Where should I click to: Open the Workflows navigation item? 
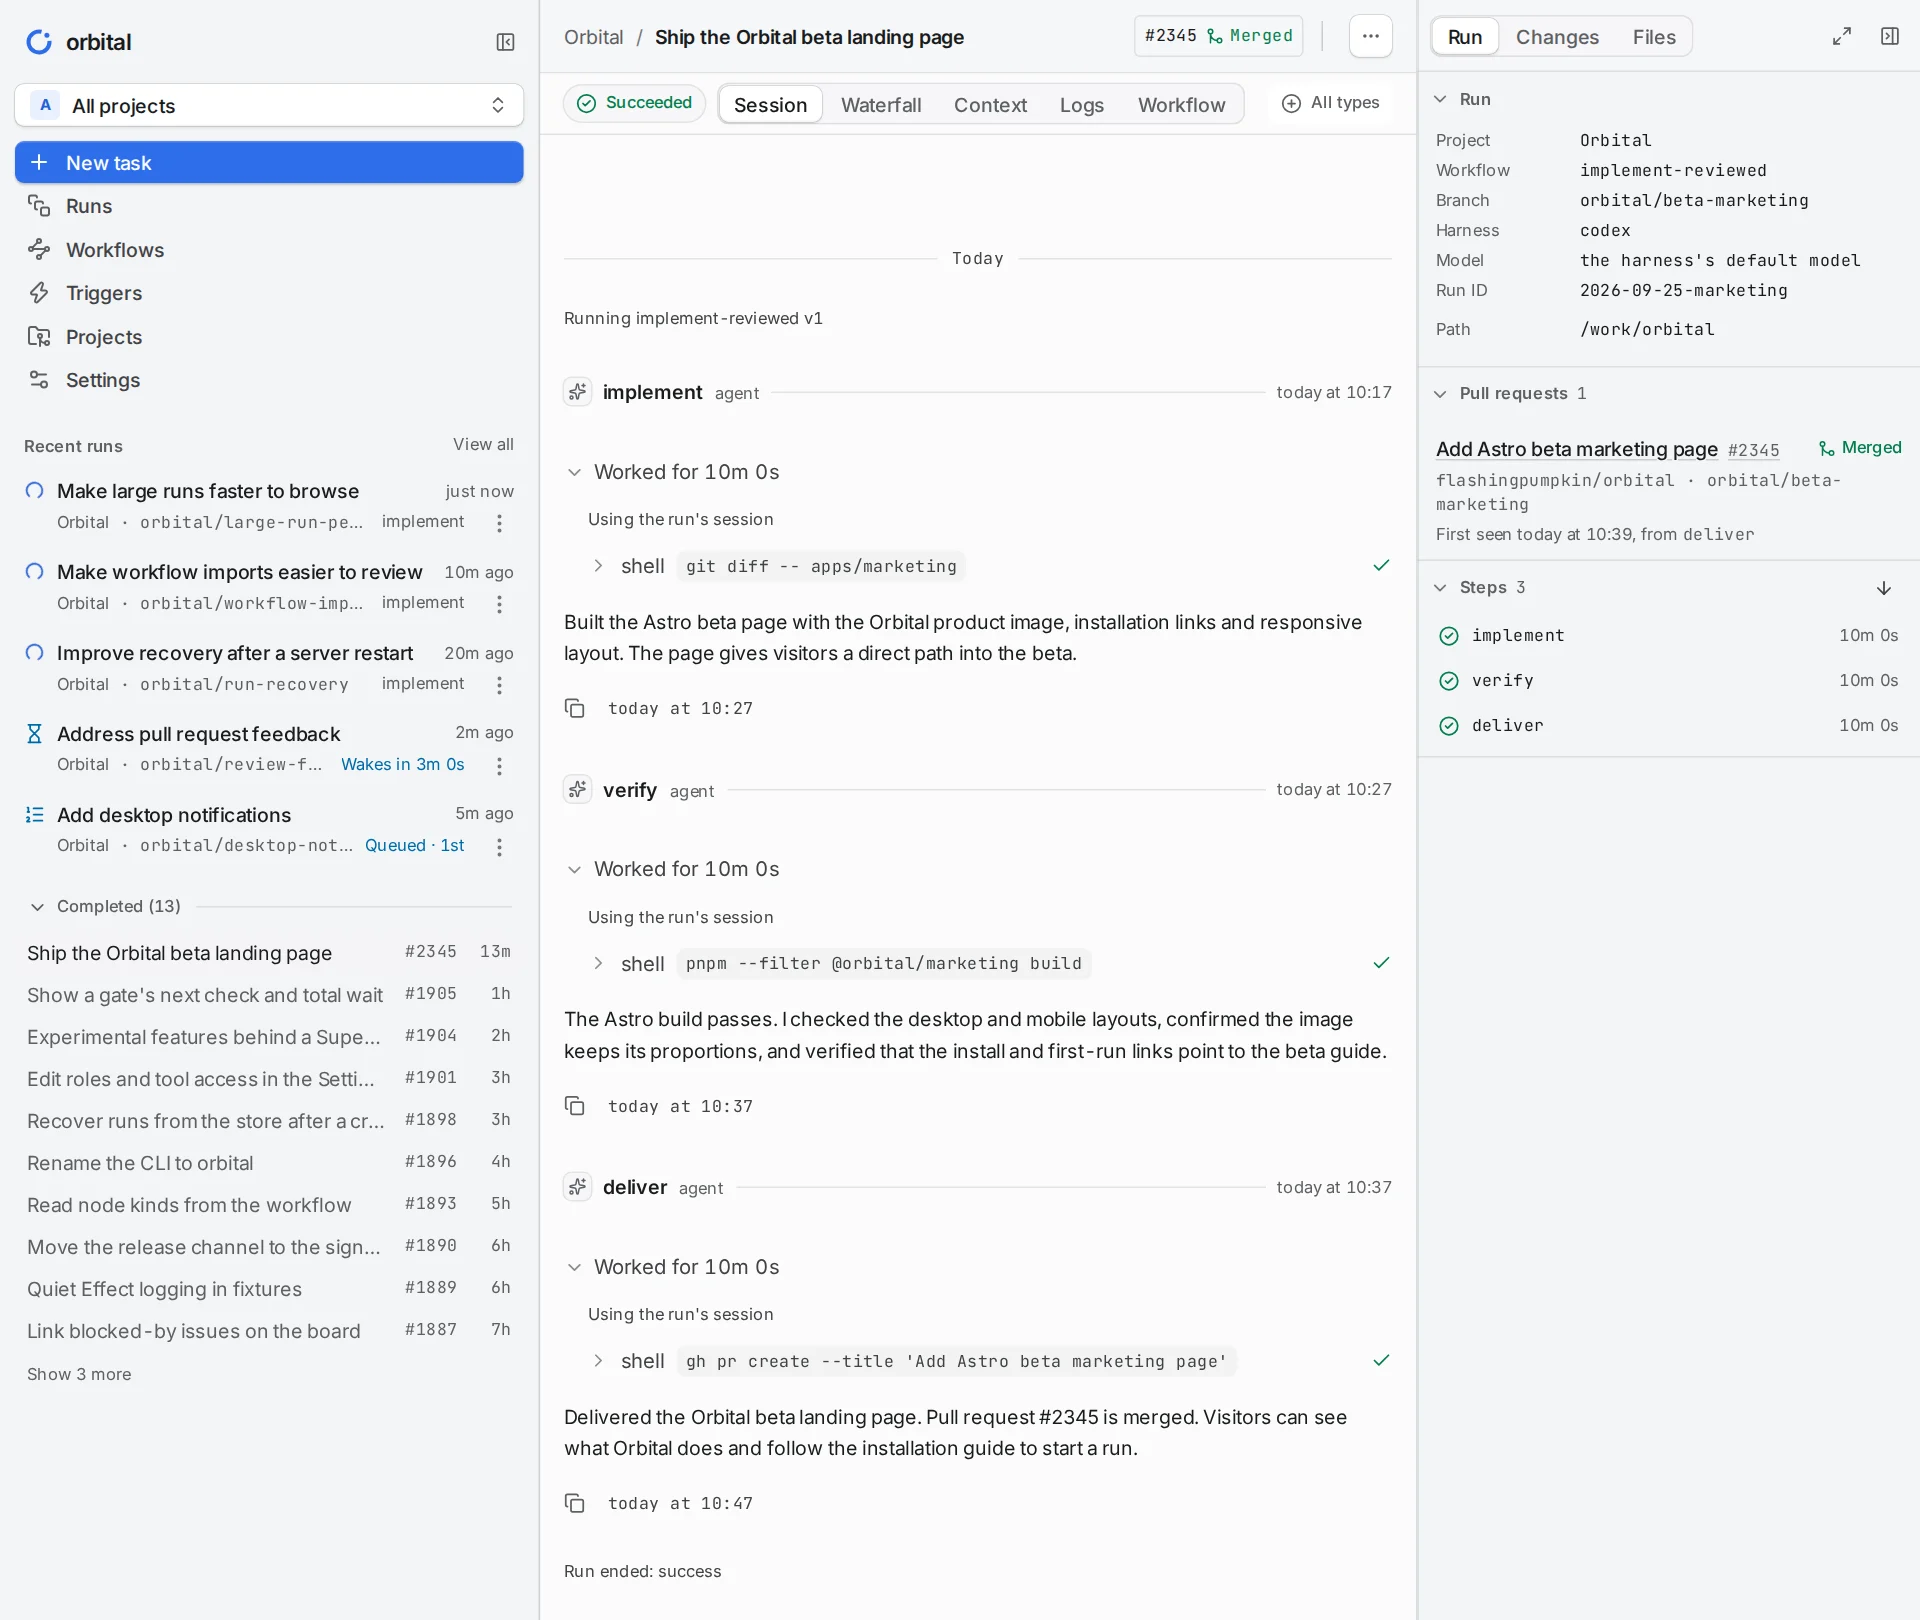[x=269, y=250]
